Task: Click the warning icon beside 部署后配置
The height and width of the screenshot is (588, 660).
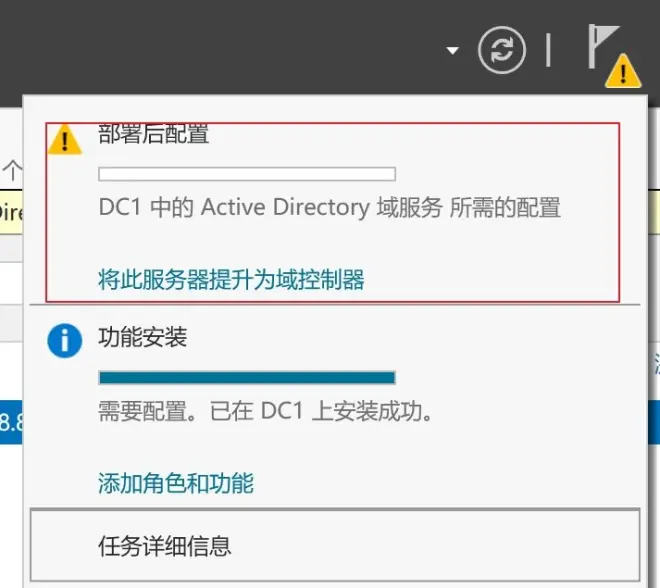Action: tap(64, 140)
